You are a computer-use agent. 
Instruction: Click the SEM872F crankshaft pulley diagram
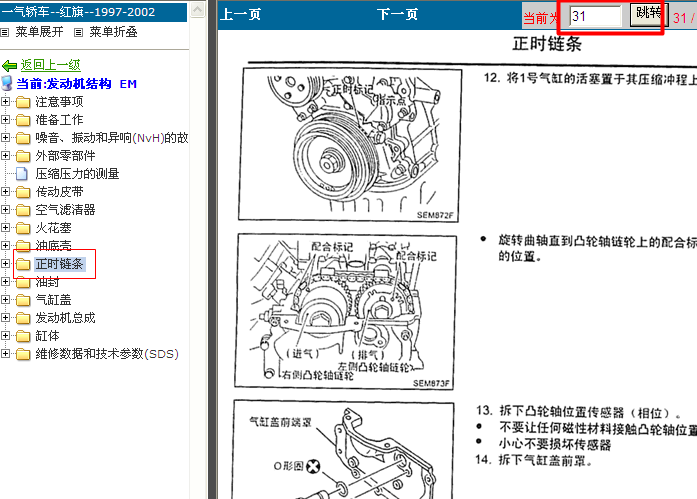349,144
